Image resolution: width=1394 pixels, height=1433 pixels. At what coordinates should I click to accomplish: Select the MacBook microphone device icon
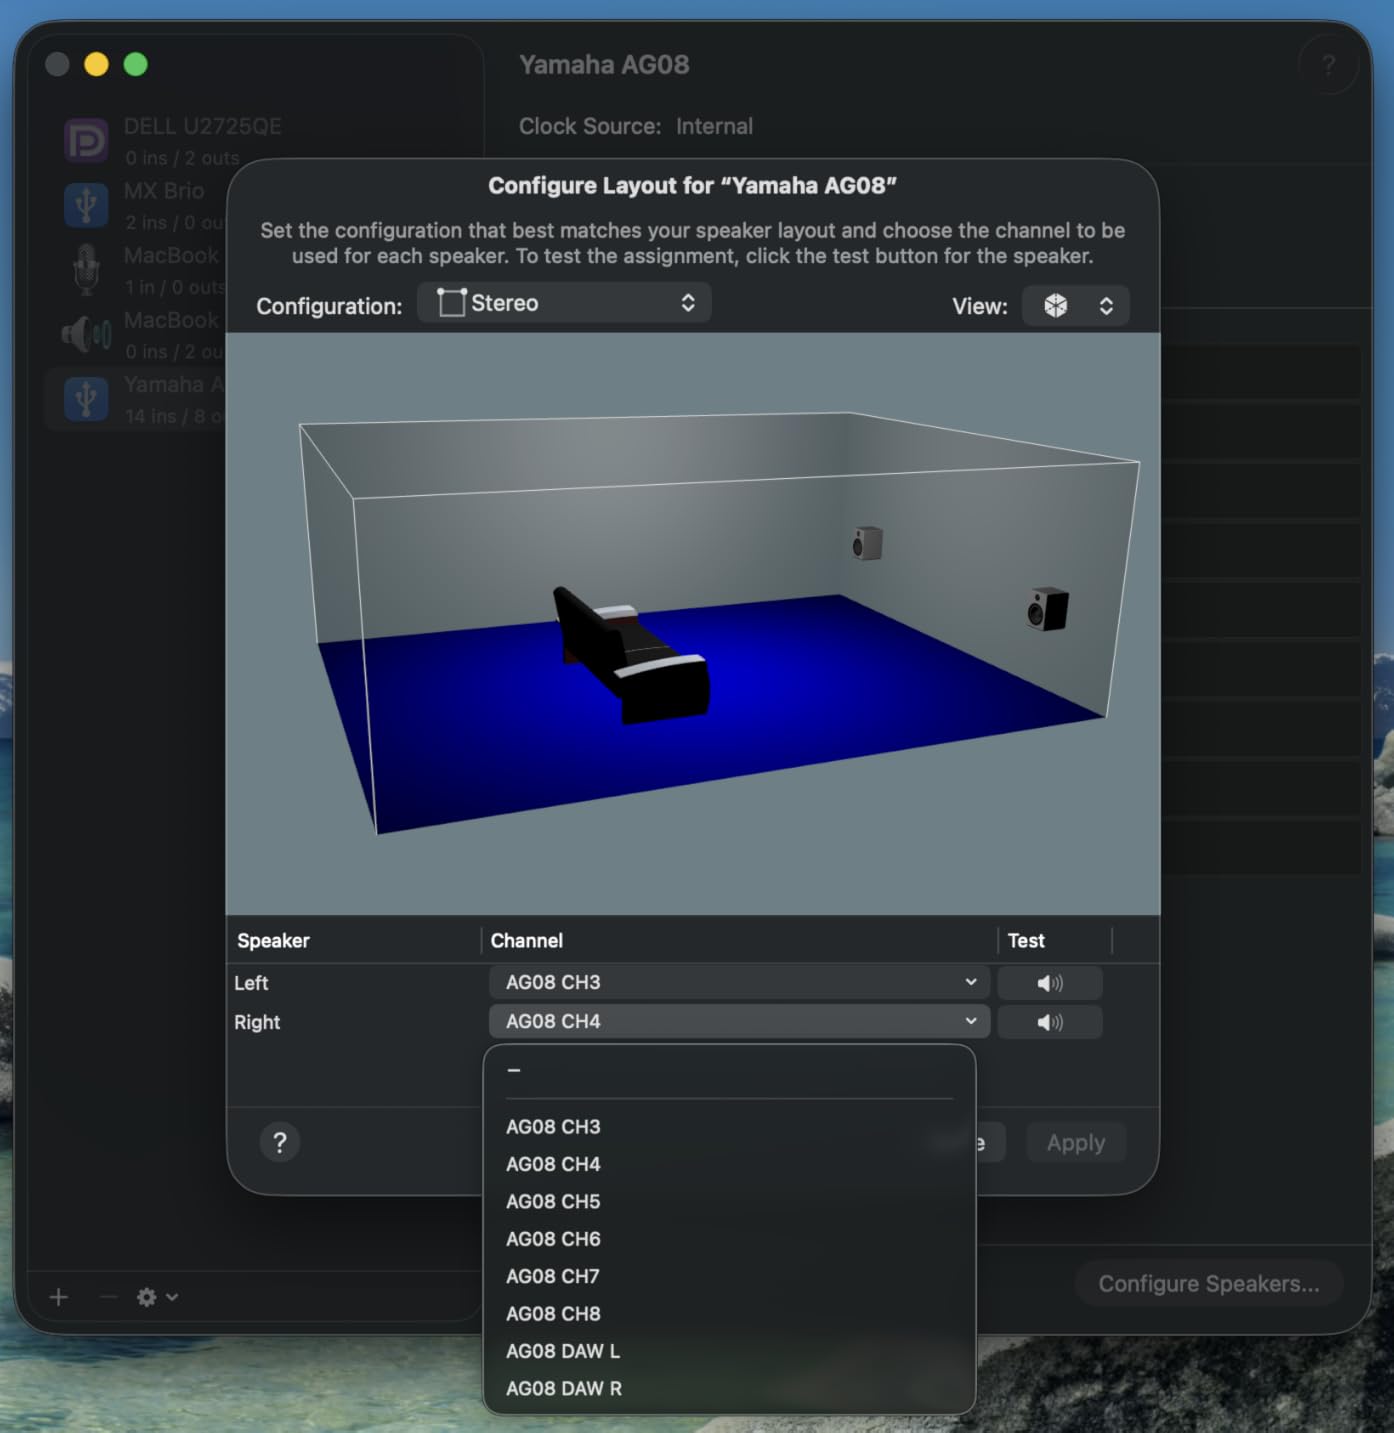[86, 269]
